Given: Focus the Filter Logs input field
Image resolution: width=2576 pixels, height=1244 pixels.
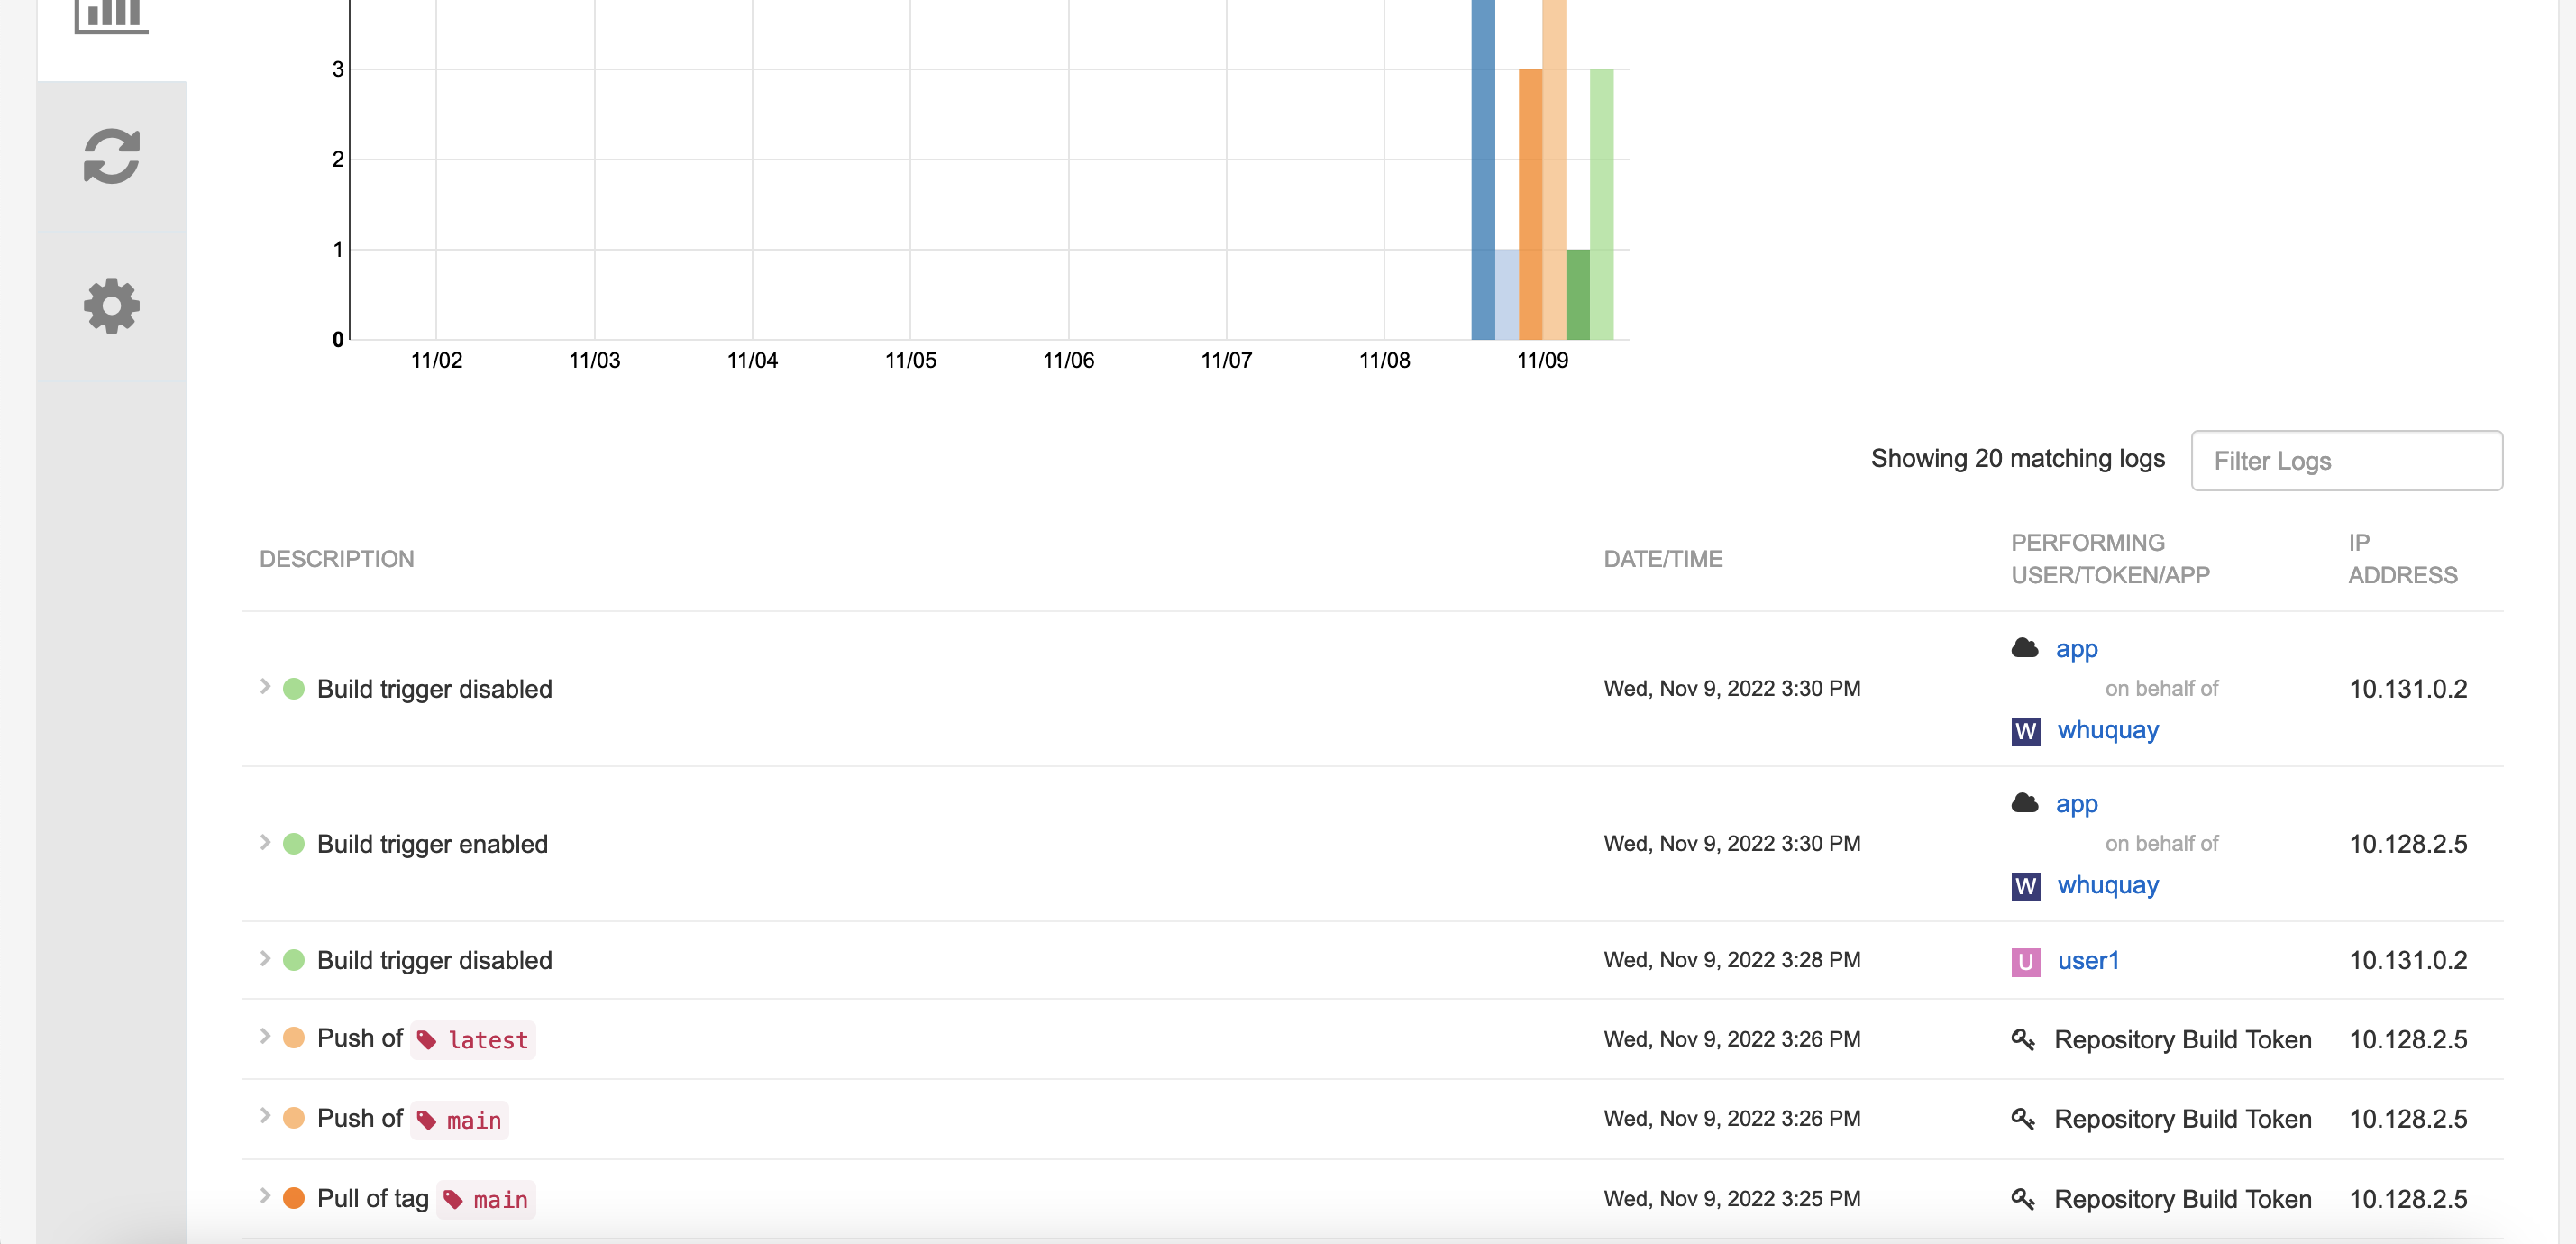Looking at the screenshot, I should [x=2346, y=461].
